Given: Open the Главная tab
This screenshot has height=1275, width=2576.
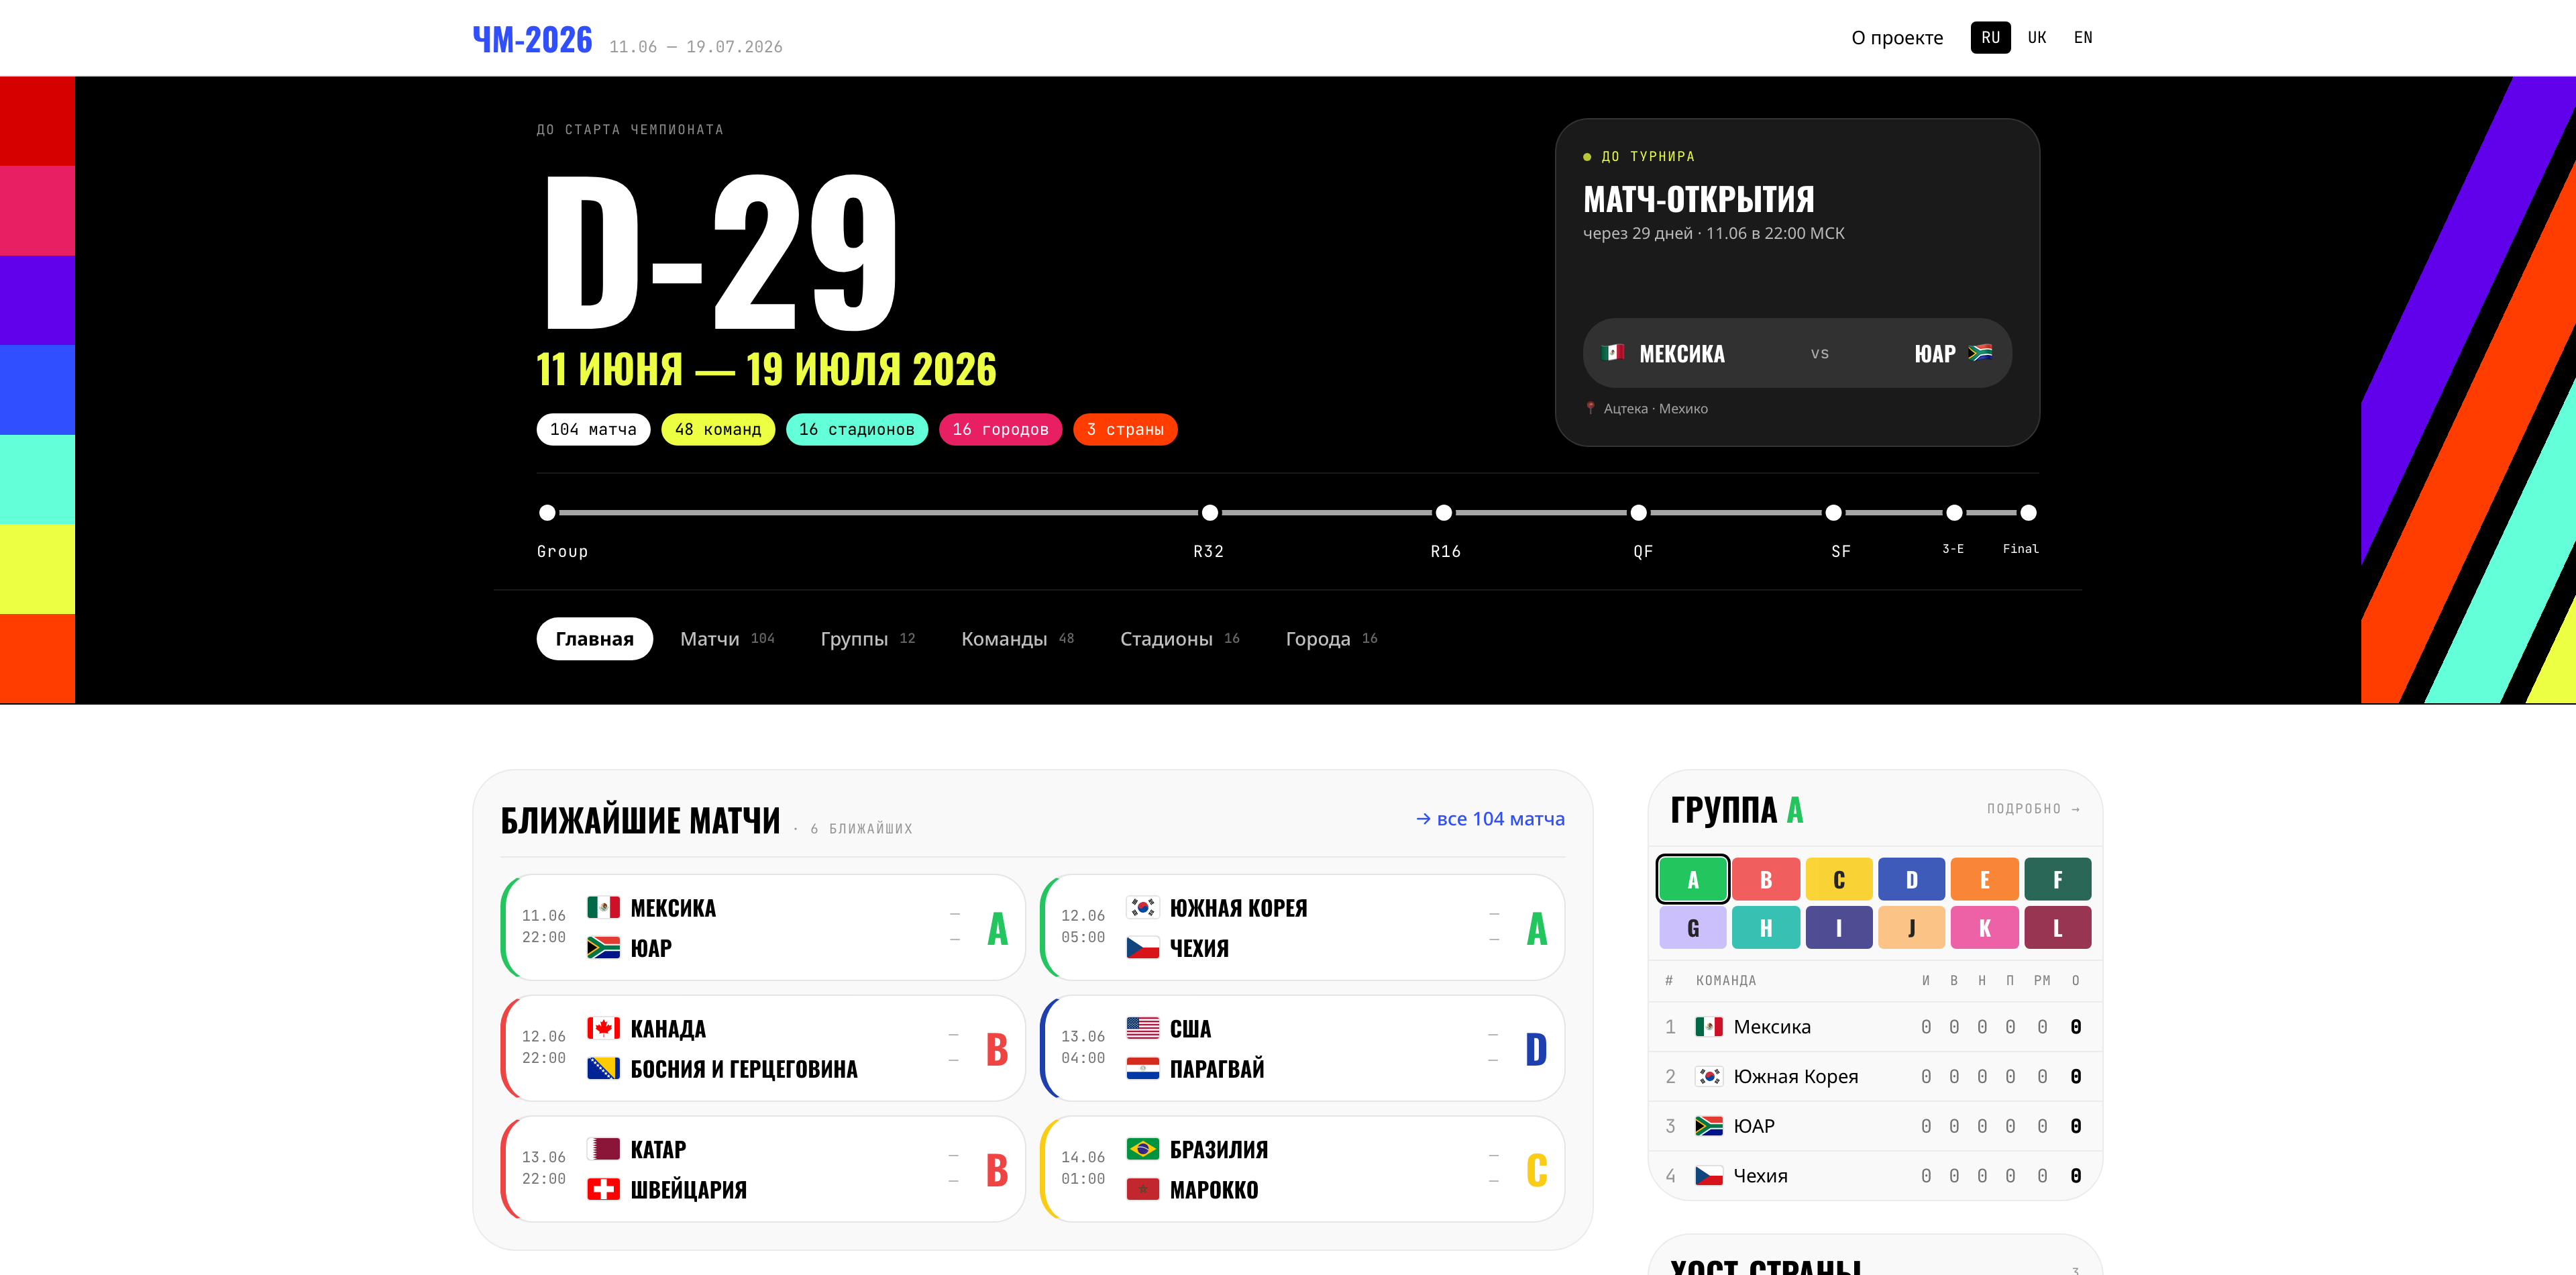Looking at the screenshot, I should (594, 639).
